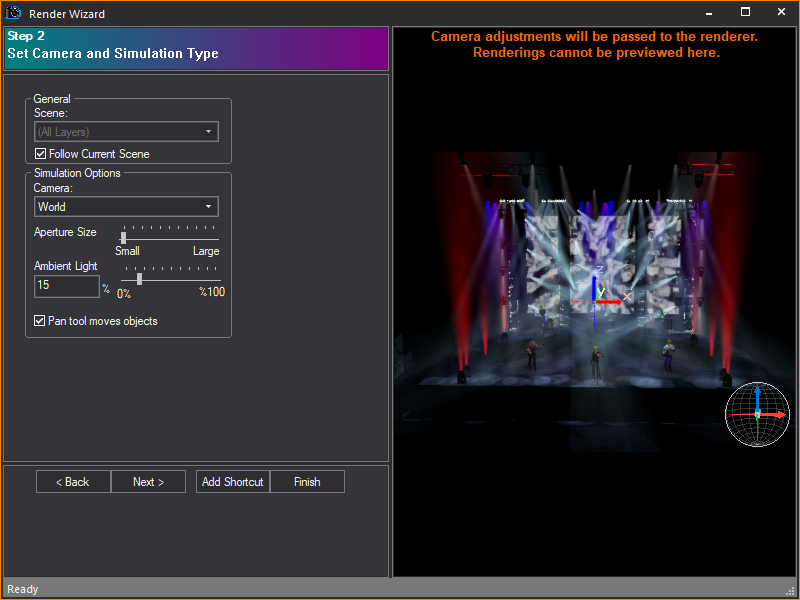Click the red horizontal translate arrow on stage

click(608, 301)
